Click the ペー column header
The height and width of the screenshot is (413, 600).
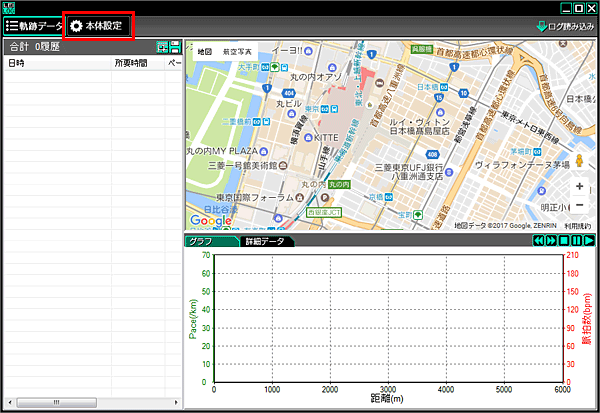click(174, 63)
